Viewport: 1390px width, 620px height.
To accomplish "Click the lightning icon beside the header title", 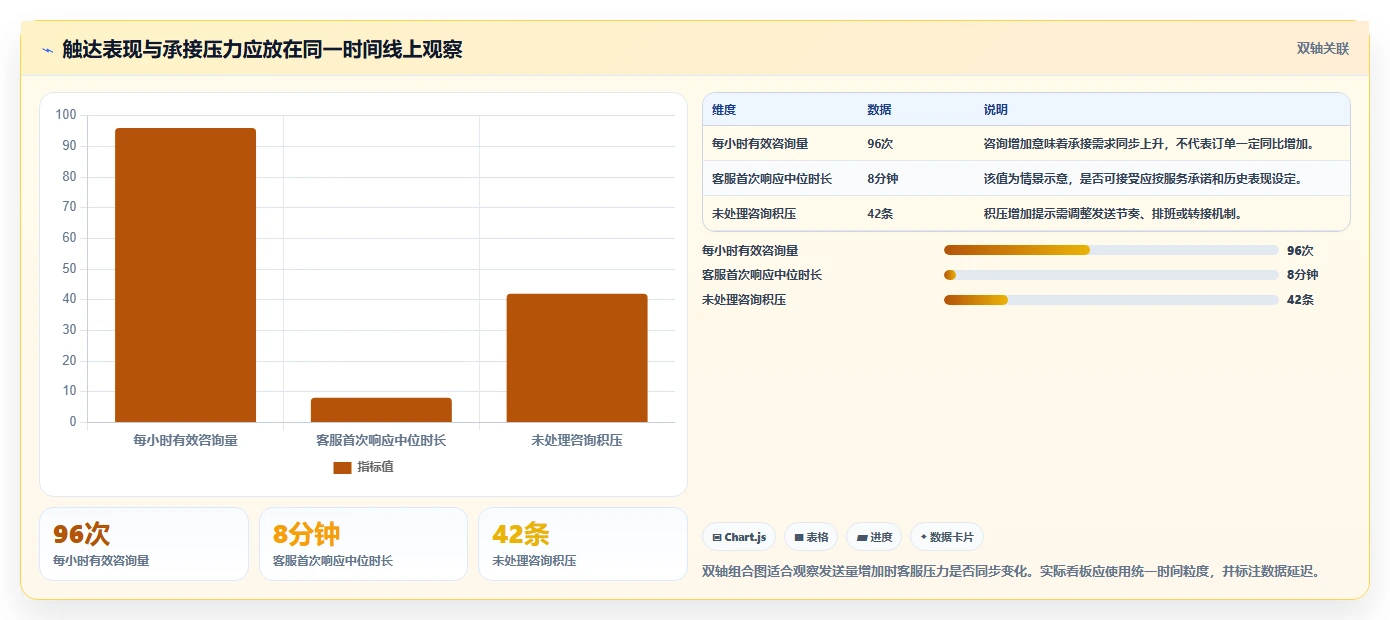I will coord(48,50).
